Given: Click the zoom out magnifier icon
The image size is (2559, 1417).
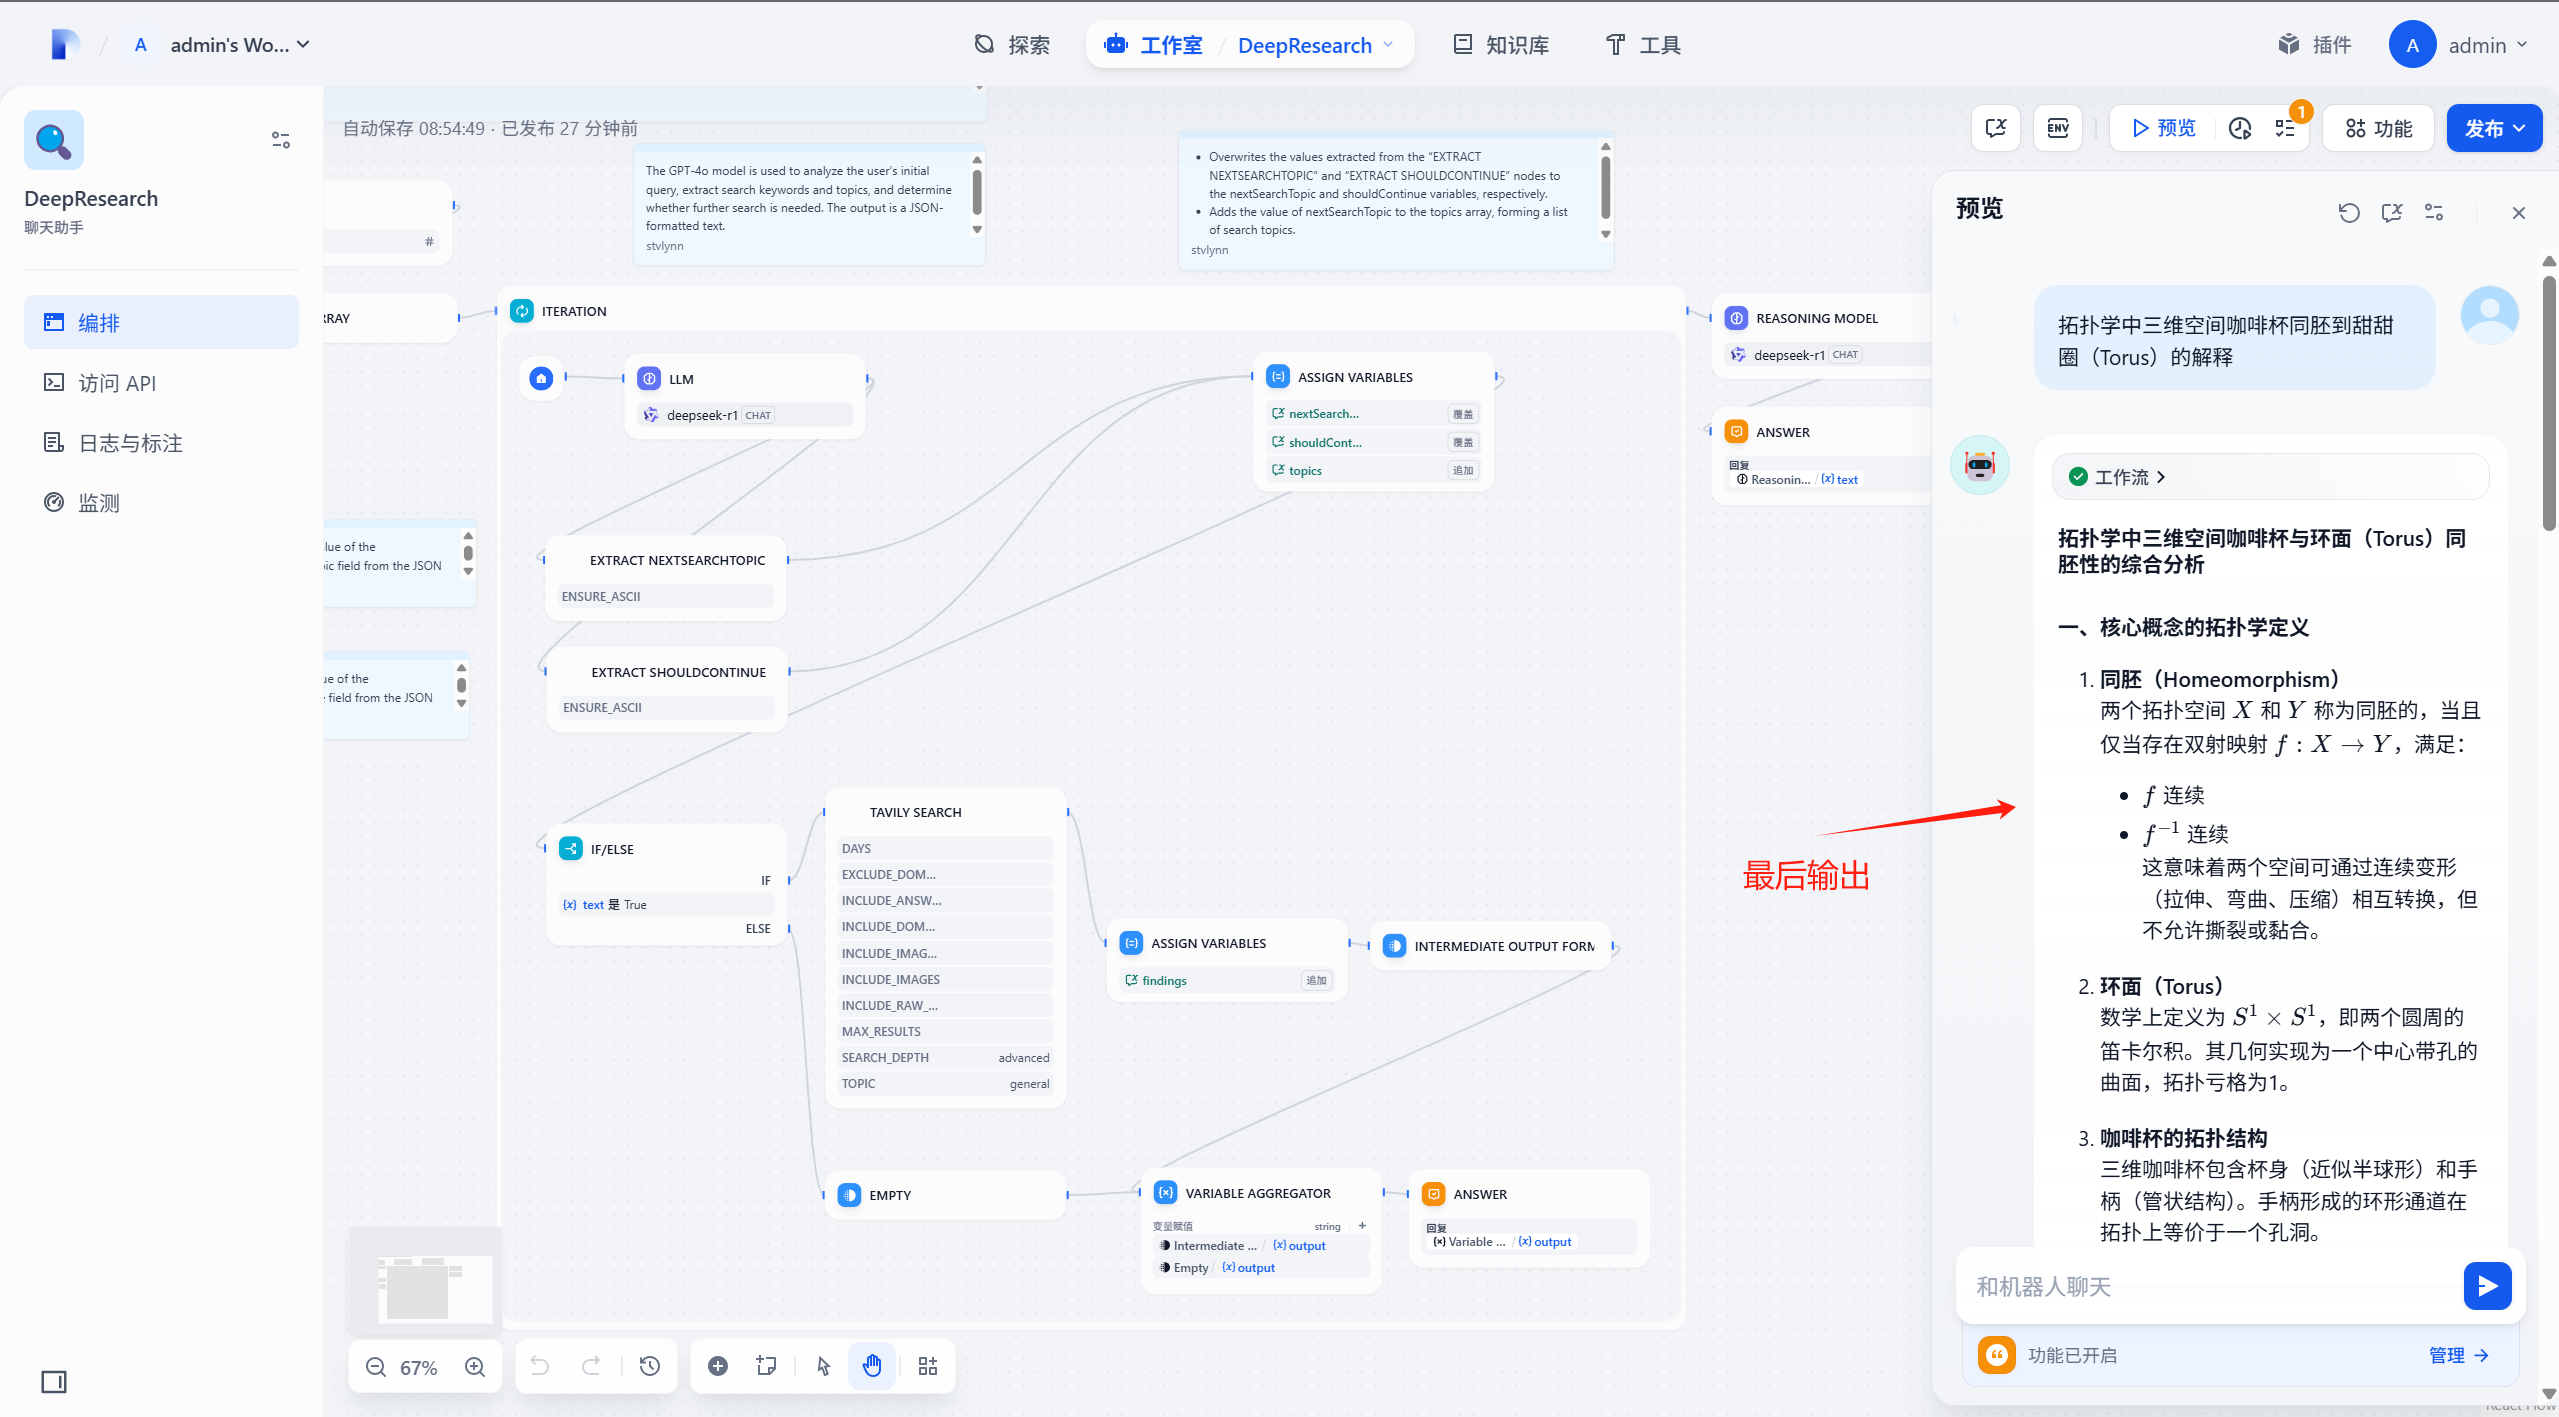Looking at the screenshot, I should (x=376, y=1367).
